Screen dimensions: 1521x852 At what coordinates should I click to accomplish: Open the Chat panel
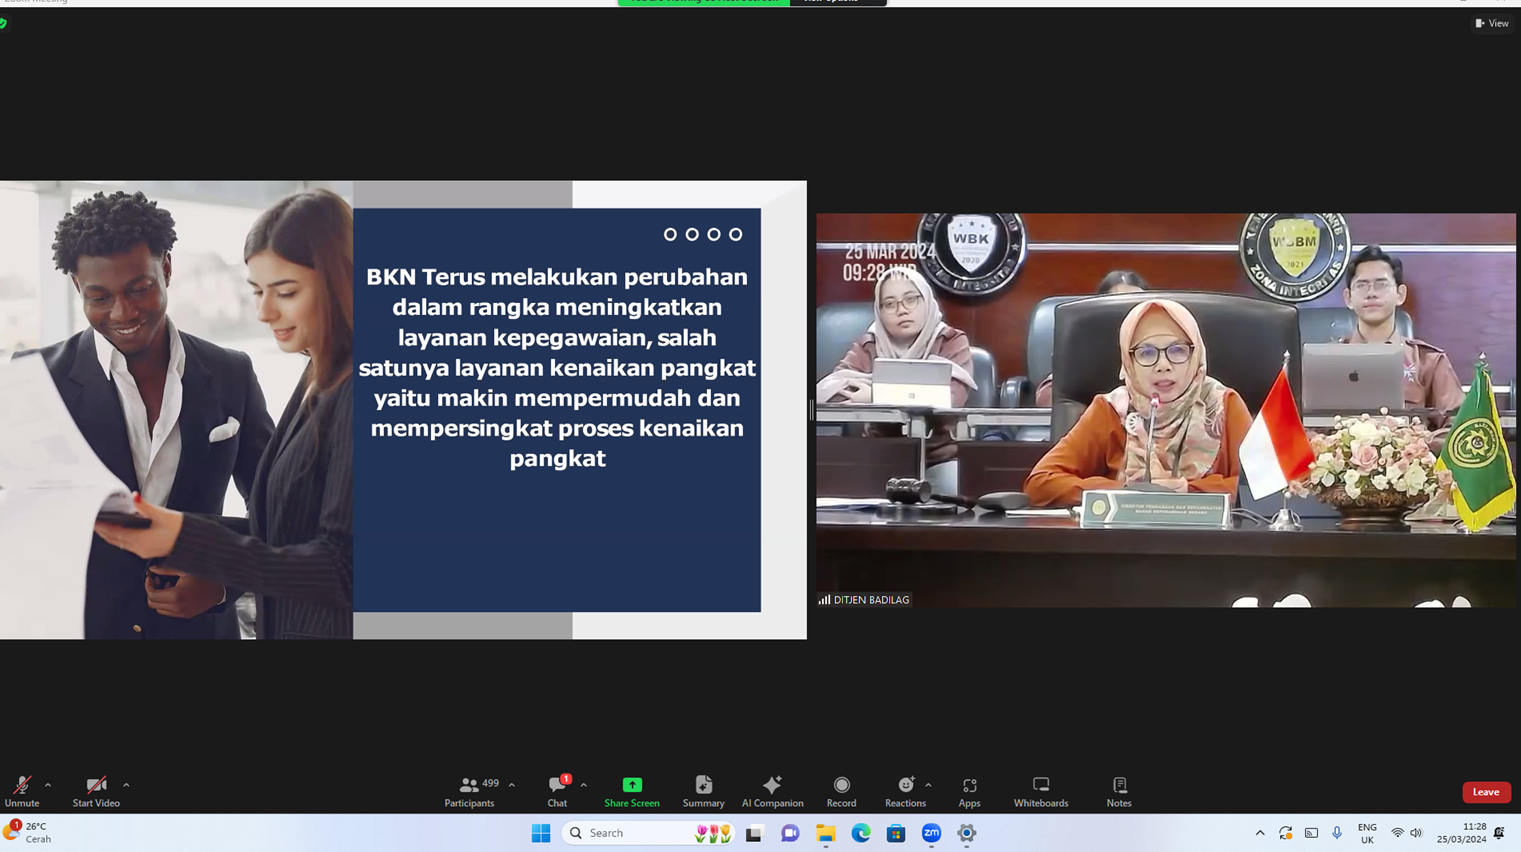[557, 791]
